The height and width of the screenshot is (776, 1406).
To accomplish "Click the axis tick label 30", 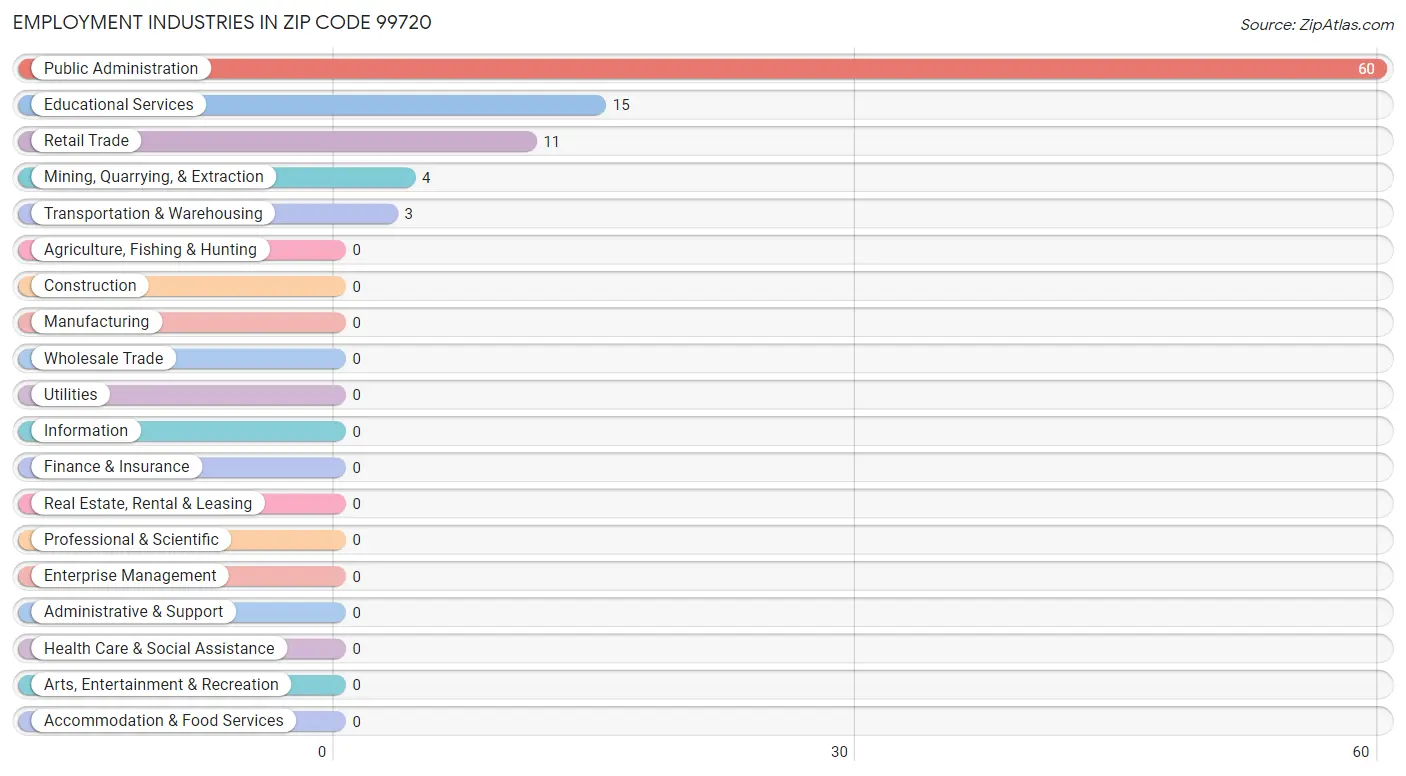I will click(x=839, y=752).
